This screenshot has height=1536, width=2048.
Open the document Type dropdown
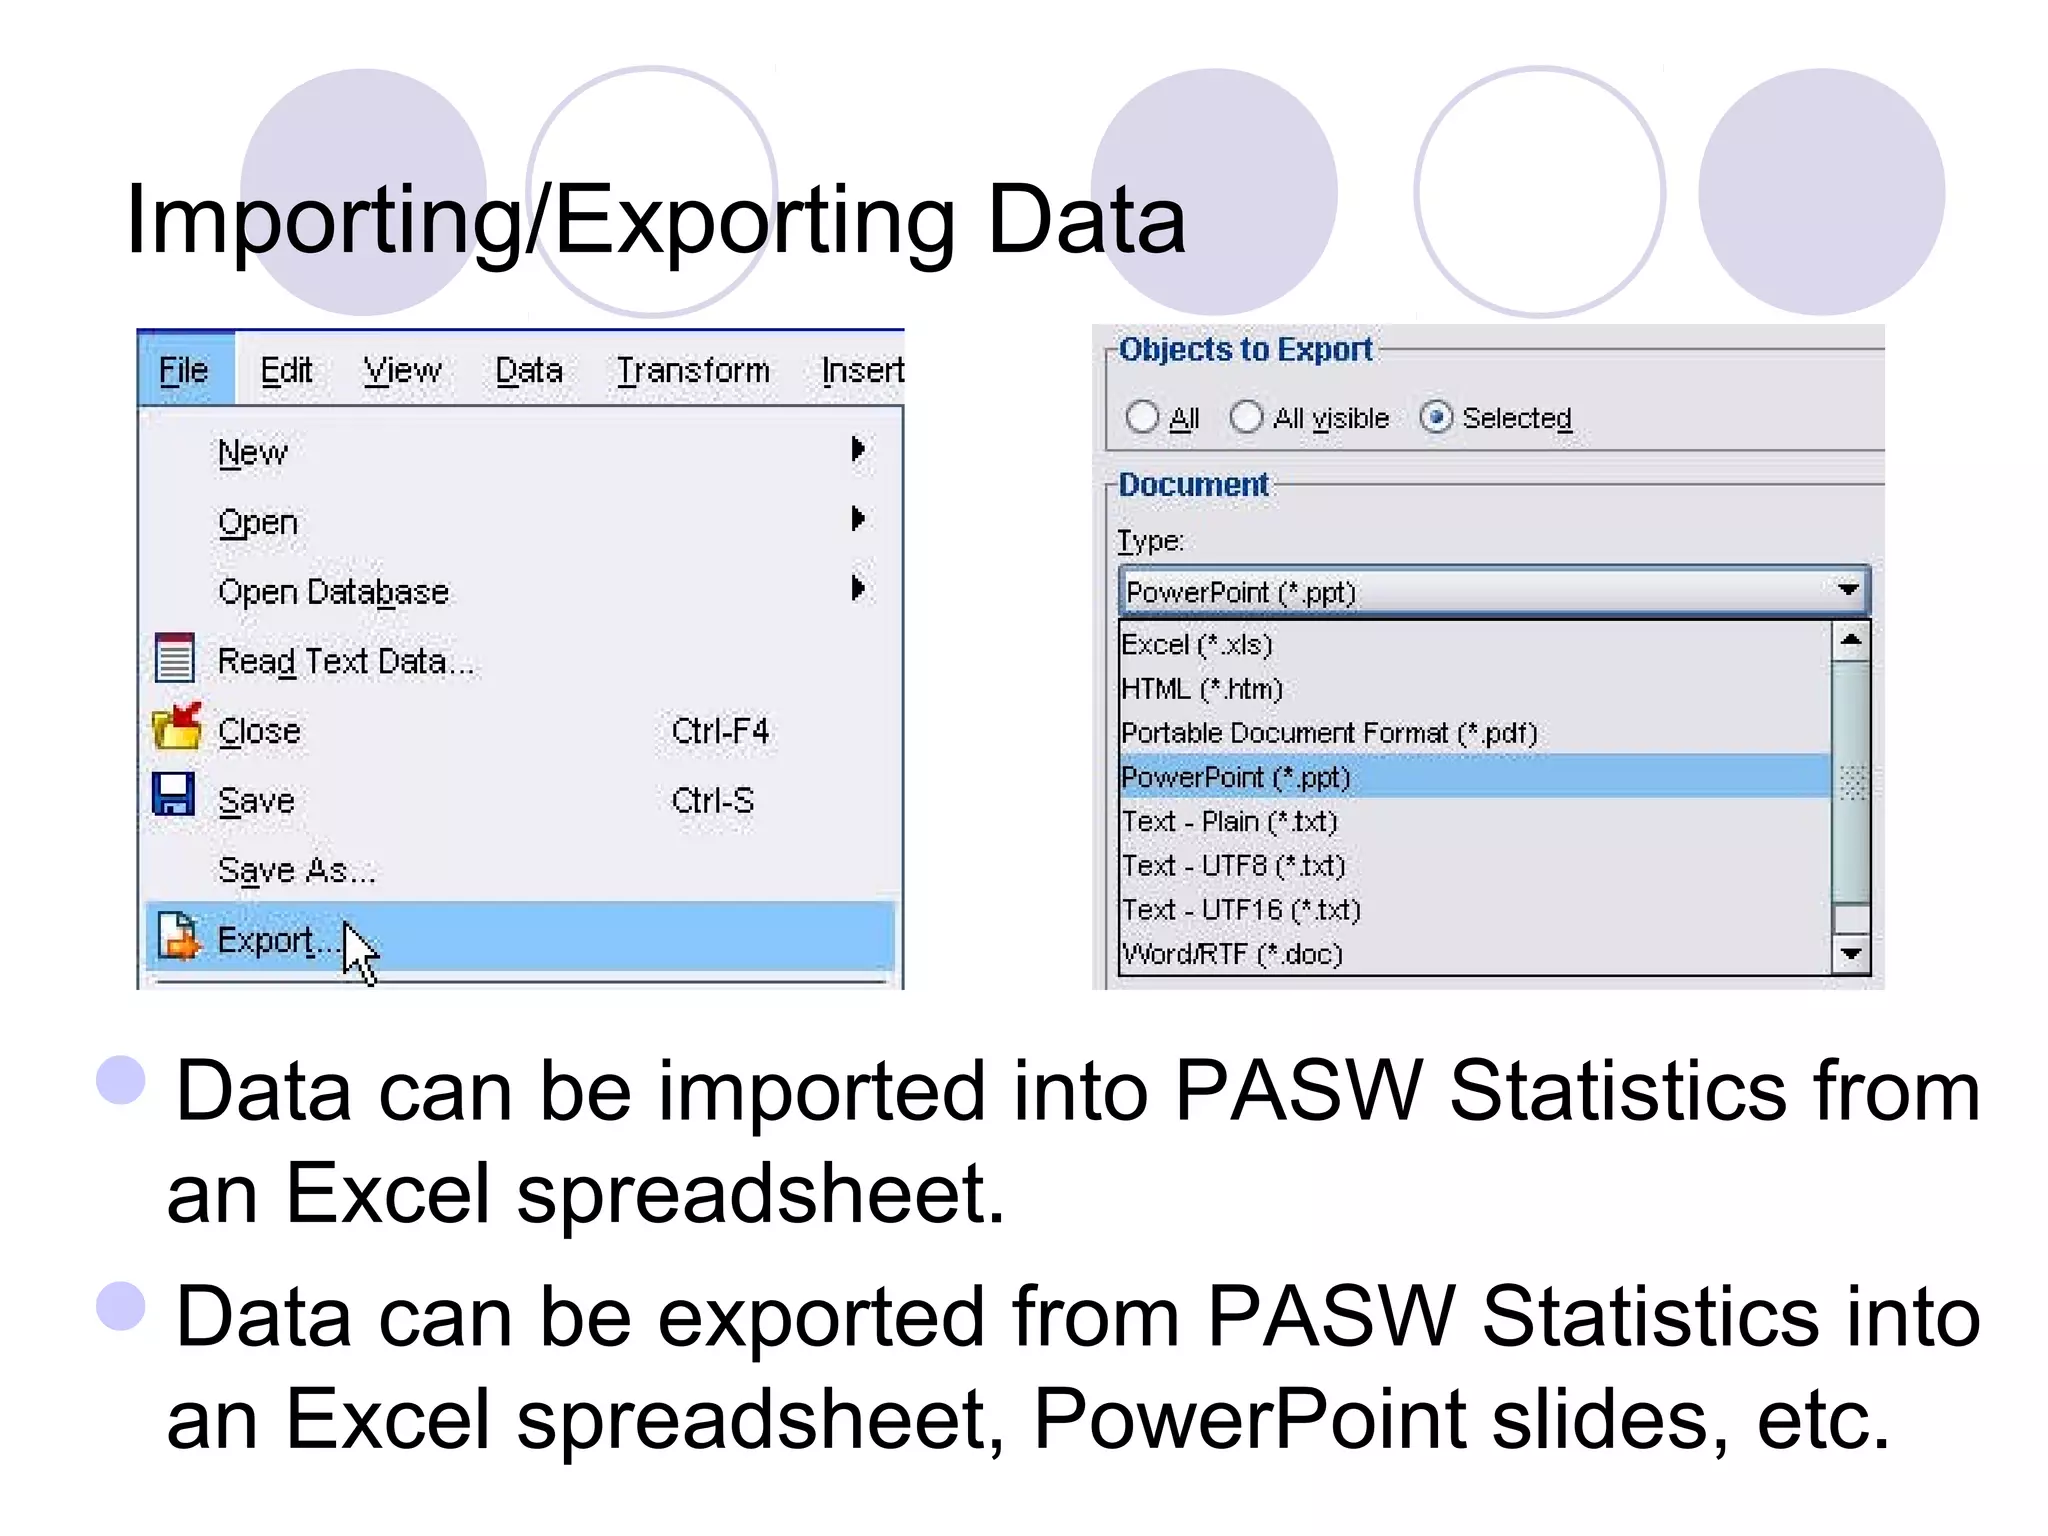1494,592
